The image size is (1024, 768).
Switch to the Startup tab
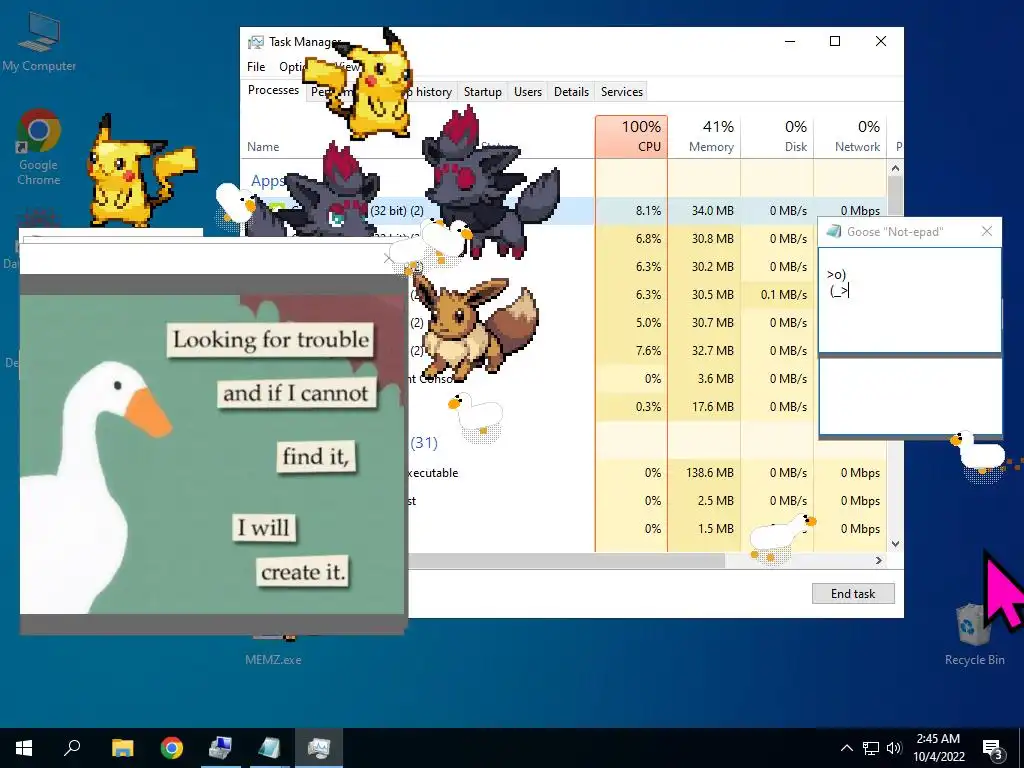483,92
